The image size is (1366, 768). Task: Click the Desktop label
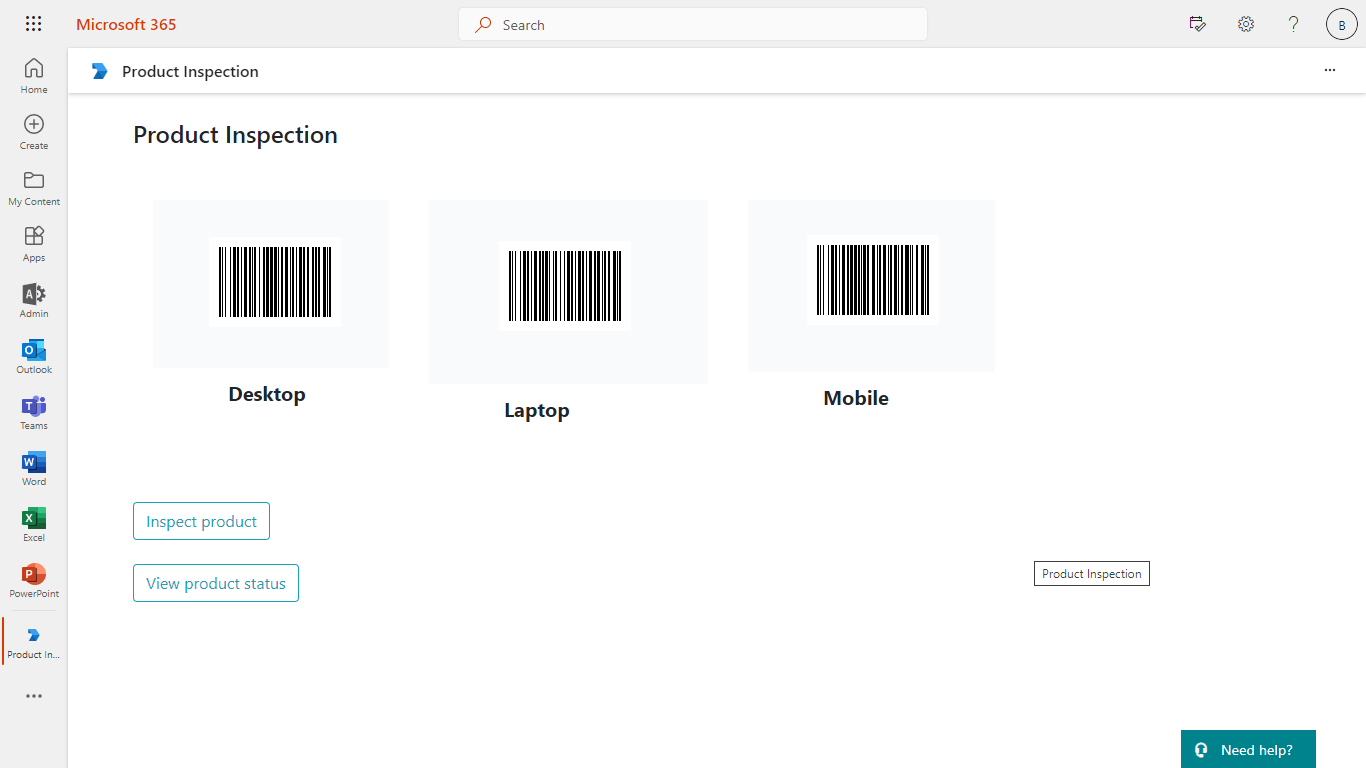267,394
